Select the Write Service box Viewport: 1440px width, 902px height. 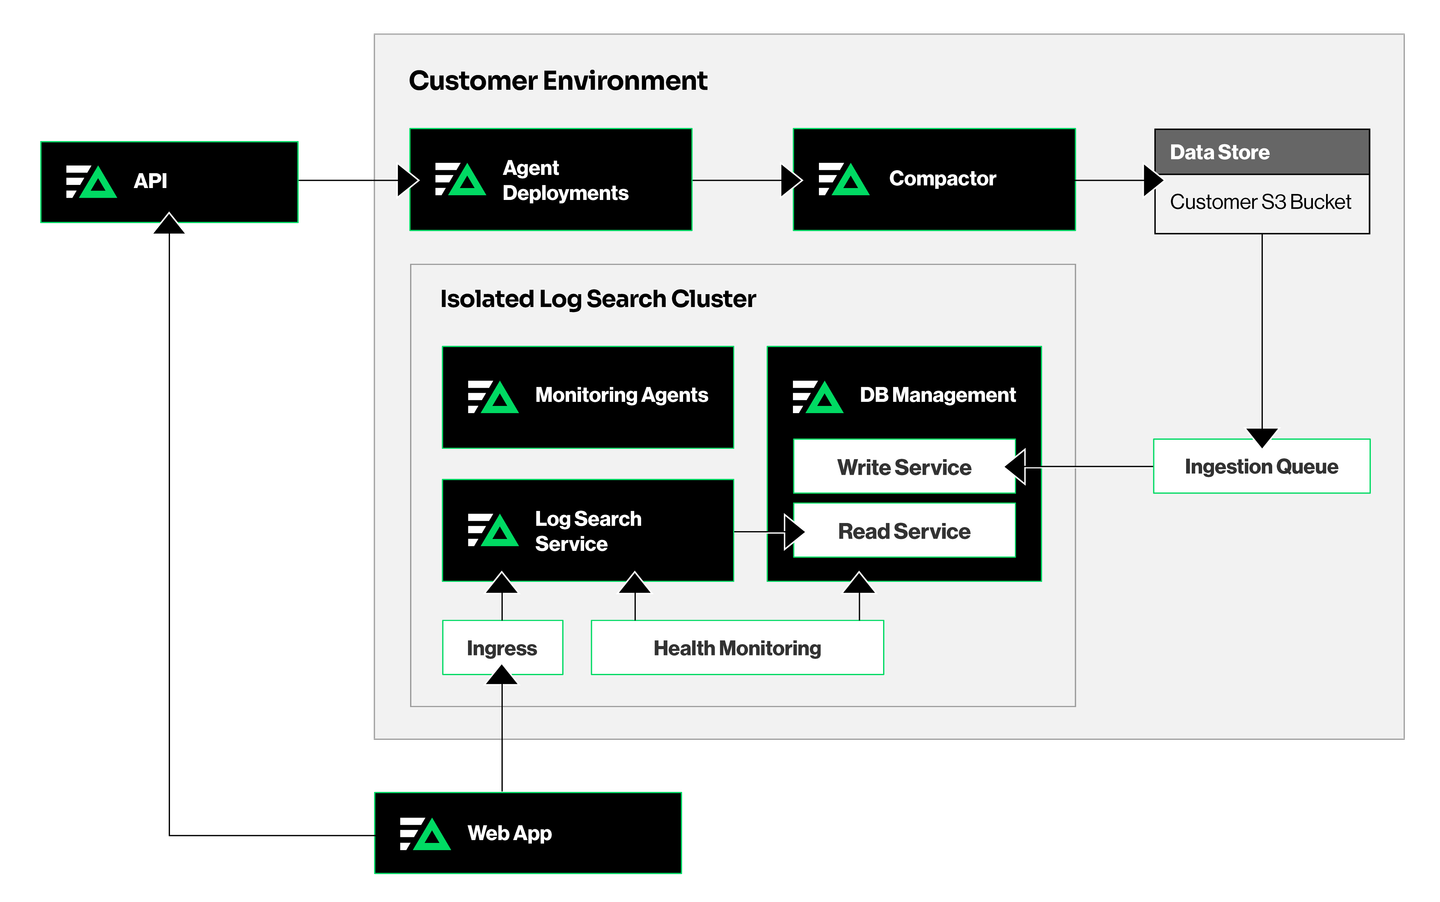coord(904,467)
